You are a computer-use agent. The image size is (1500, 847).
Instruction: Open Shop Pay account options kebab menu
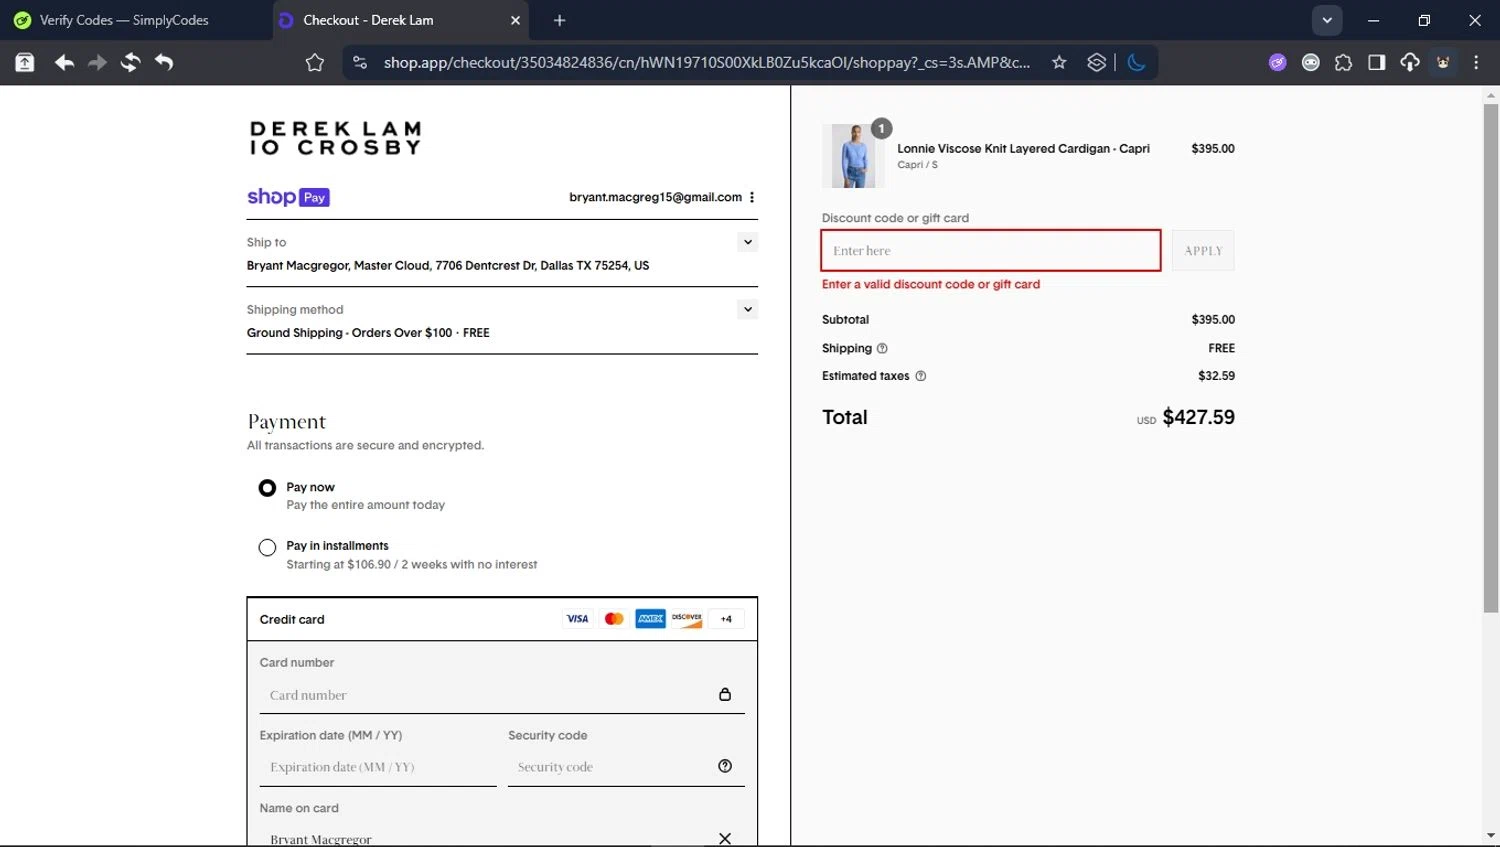pyautogui.click(x=752, y=197)
